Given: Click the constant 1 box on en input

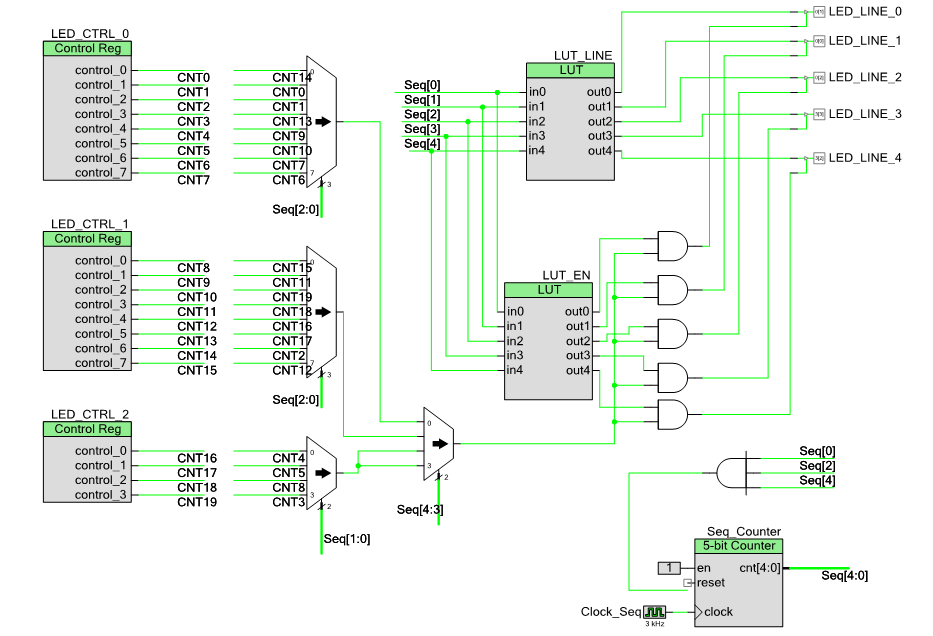Looking at the screenshot, I should tap(669, 568).
